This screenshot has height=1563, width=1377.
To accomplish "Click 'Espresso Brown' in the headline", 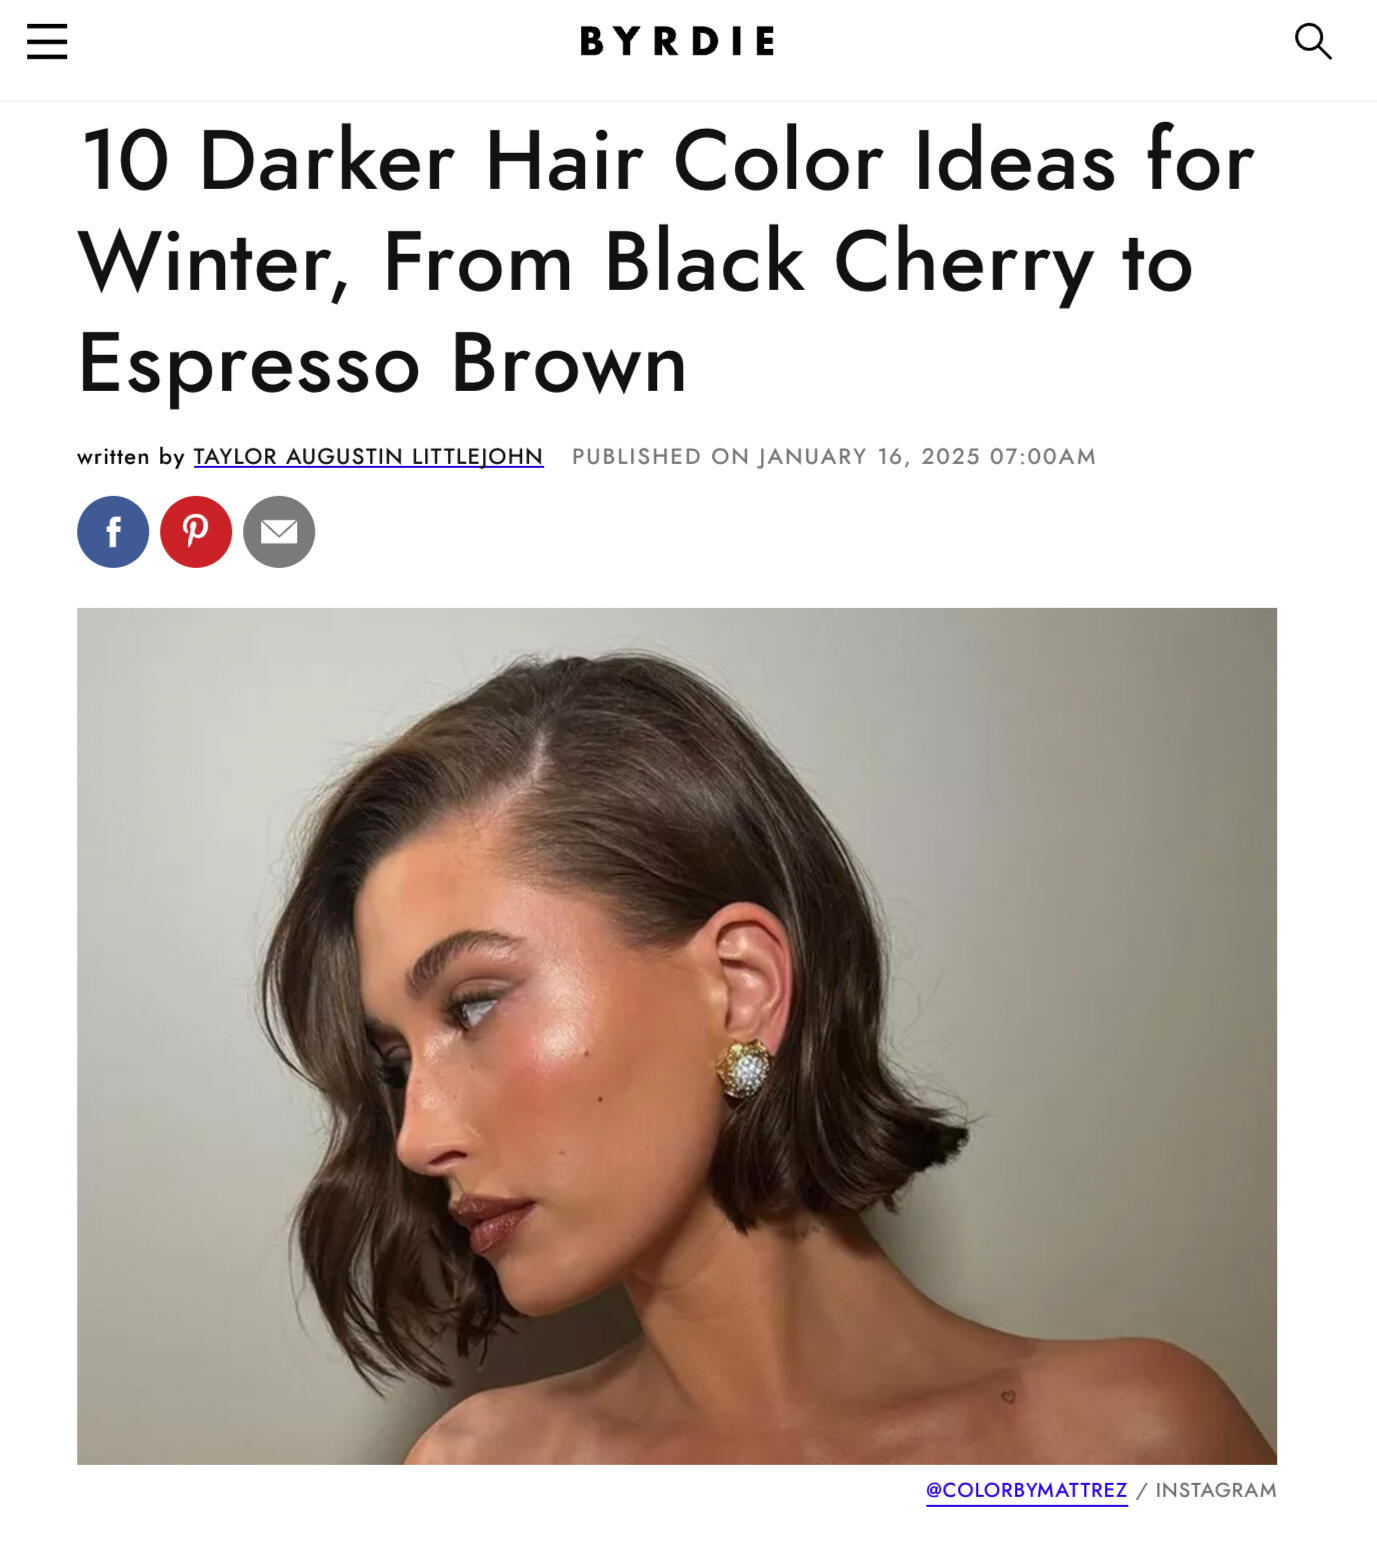I will [383, 364].
